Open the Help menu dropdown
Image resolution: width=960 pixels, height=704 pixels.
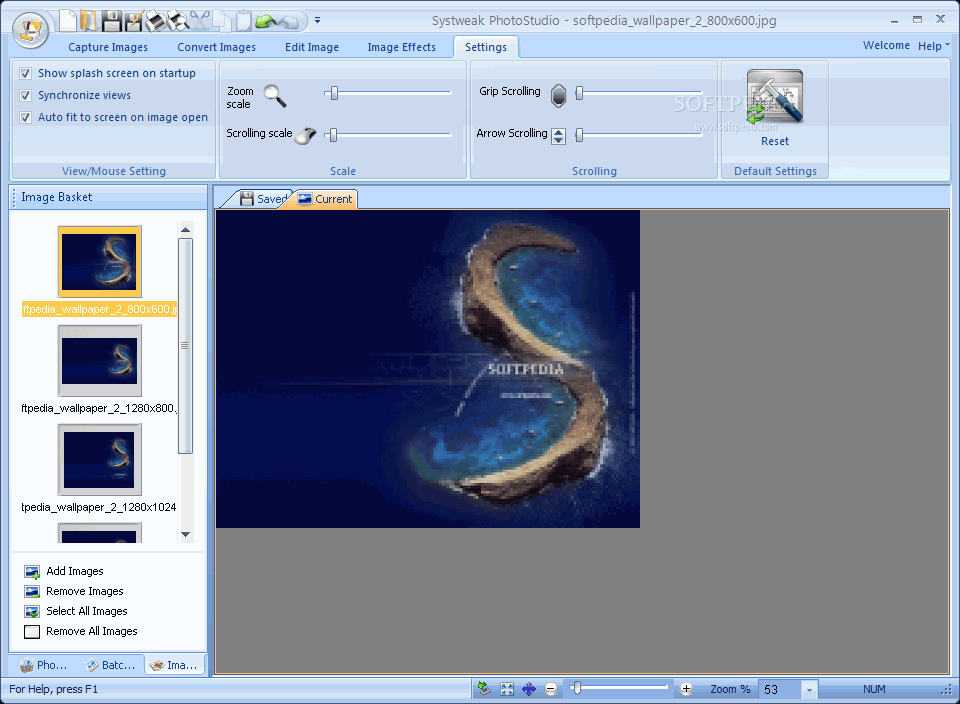pyautogui.click(x=934, y=46)
